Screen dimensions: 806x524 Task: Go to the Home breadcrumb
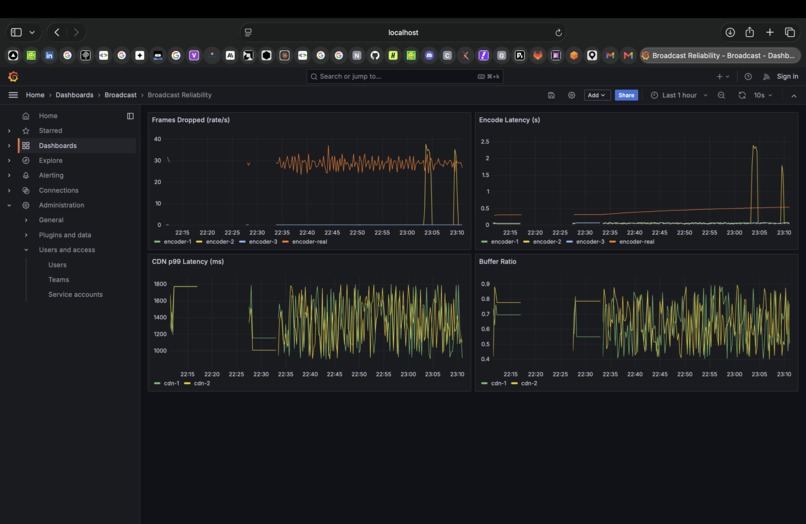pos(35,95)
